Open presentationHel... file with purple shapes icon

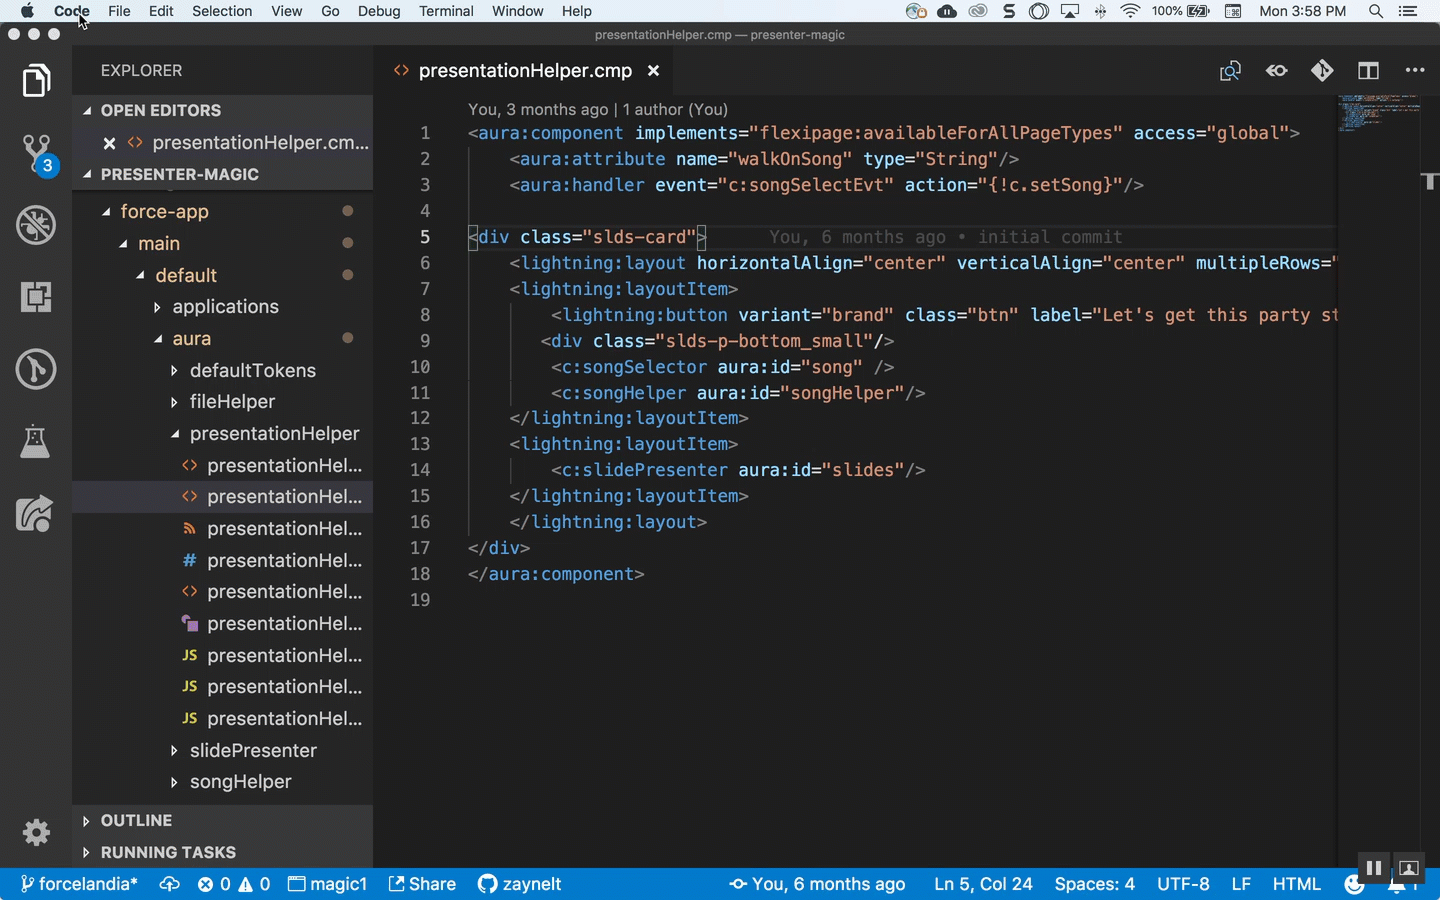click(222, 624)
